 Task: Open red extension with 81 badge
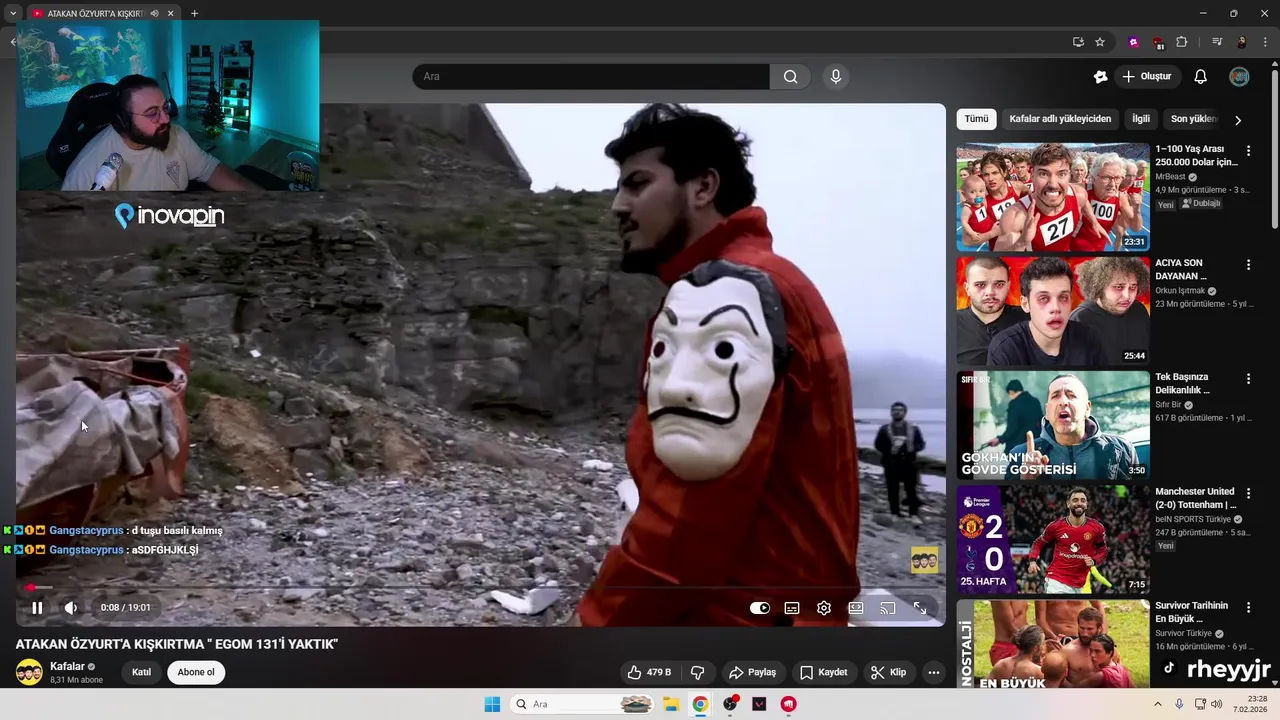click(x=1158, y=43)
